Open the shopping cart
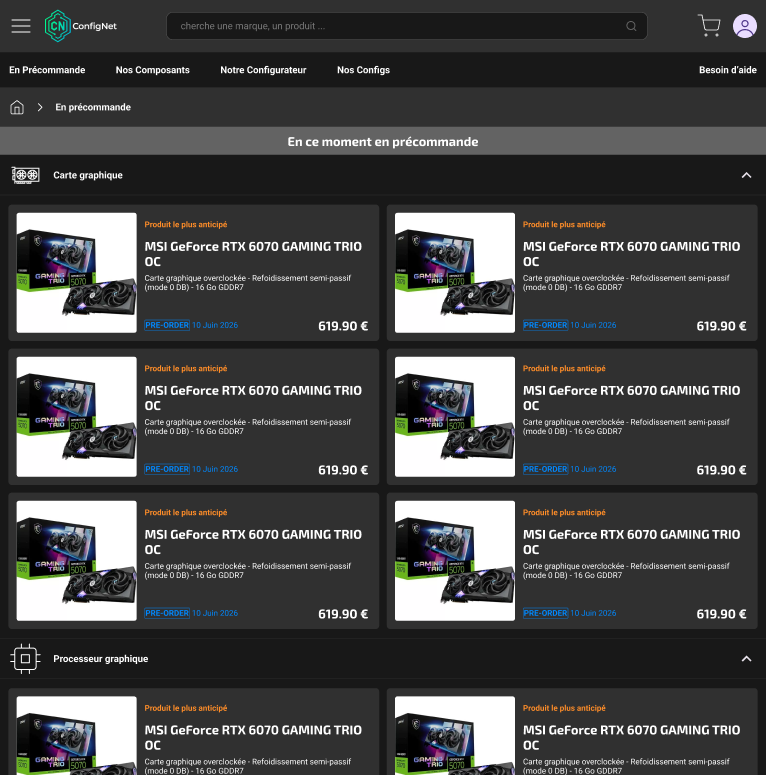 pos(709,26)
